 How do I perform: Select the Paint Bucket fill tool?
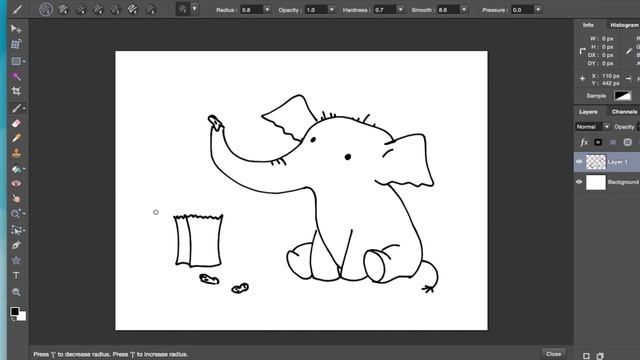click(16, 169)
